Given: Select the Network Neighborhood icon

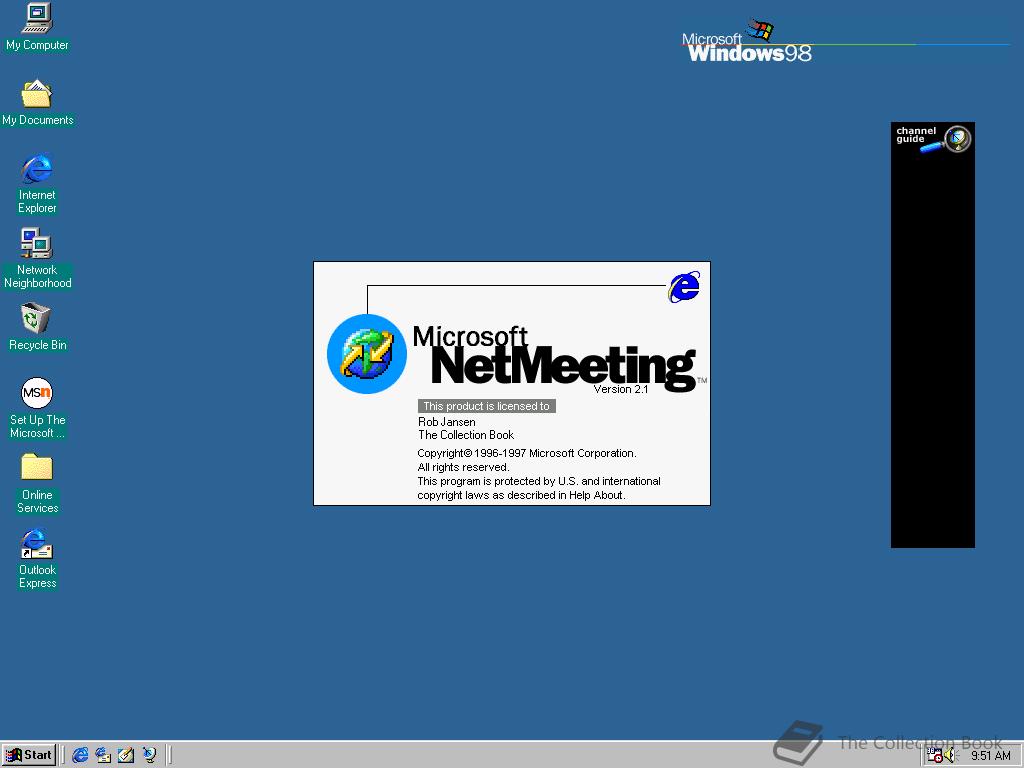Looking at the screenshot, I should click(37, 259).
